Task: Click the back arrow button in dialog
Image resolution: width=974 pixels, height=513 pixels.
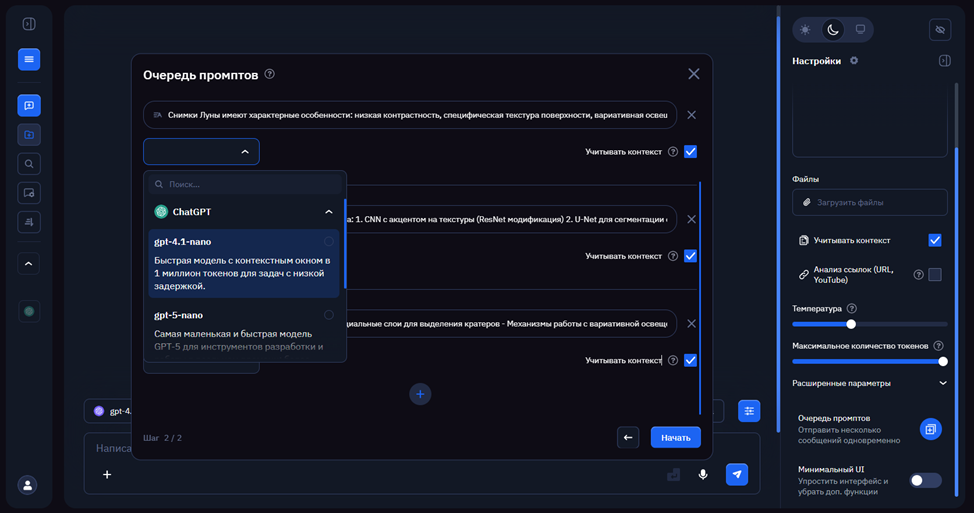Action: 628,437
